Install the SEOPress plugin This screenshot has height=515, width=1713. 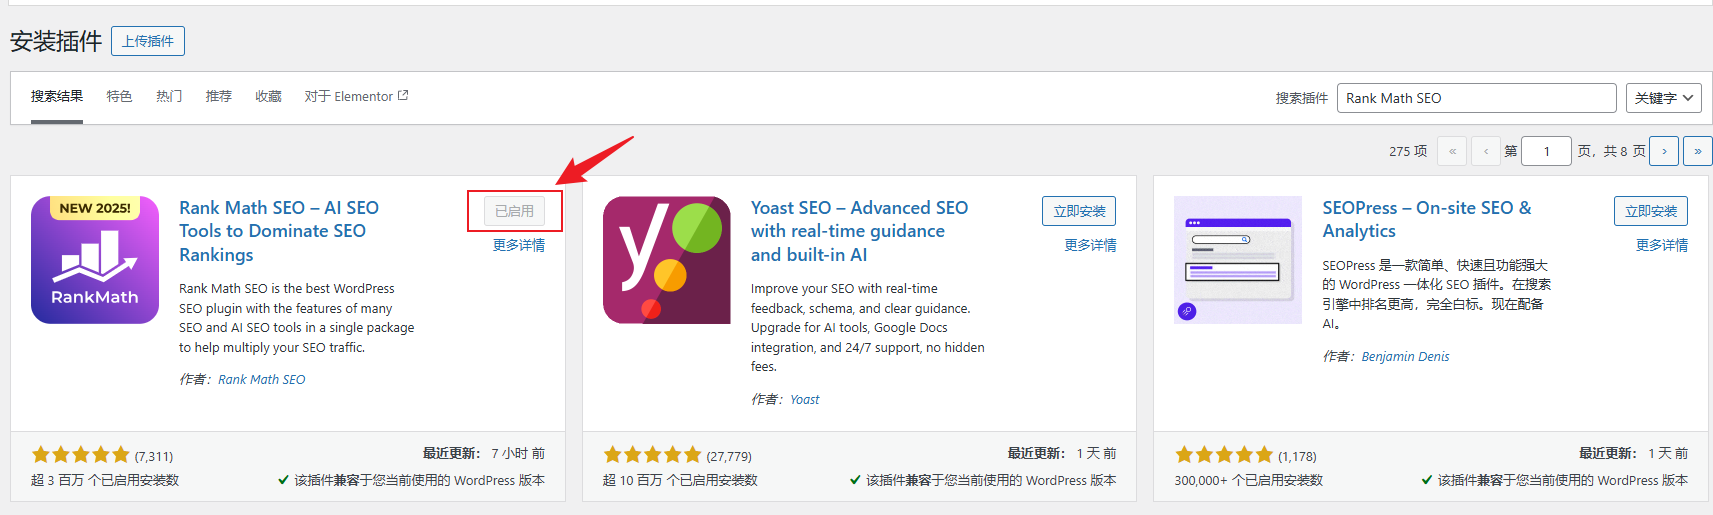pos(1650,211)
